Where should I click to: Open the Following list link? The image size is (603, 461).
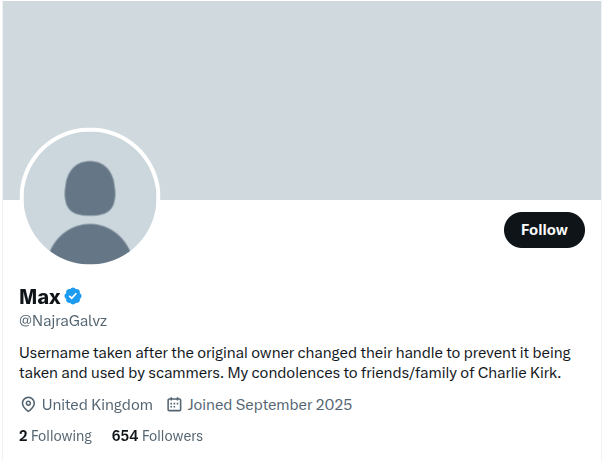tap(55, 436)
